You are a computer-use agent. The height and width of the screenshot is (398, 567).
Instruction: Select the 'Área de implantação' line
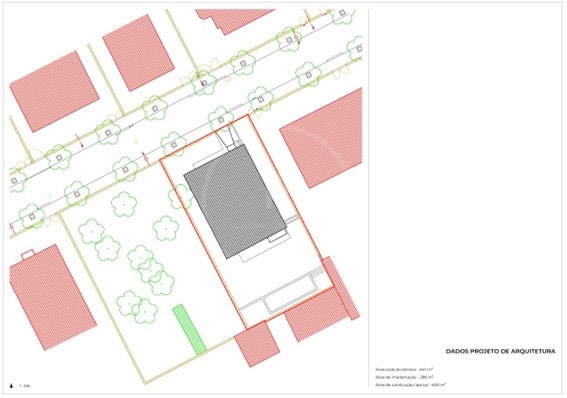tap(405, 377)
